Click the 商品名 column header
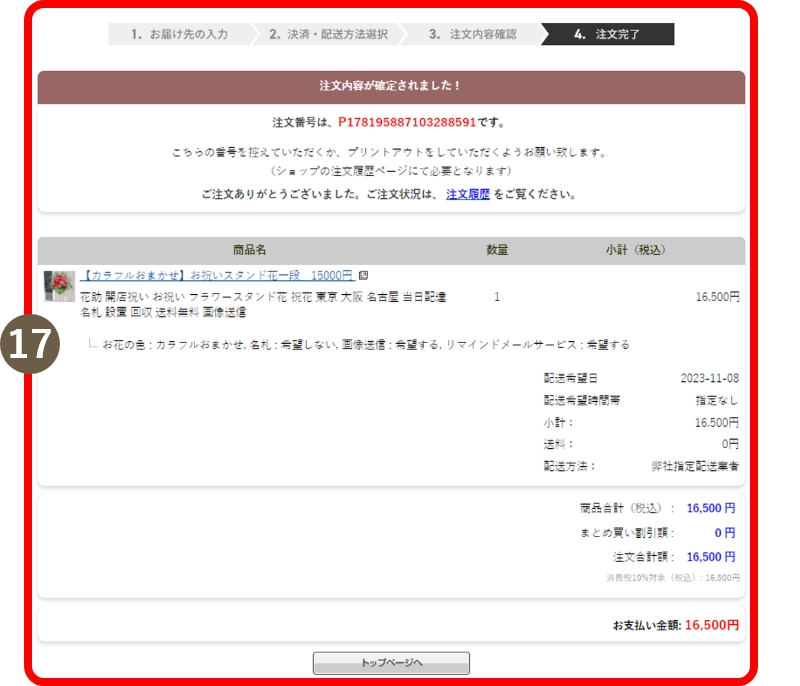The height and width of the screenshot is (686, 800). coord(249,250)
